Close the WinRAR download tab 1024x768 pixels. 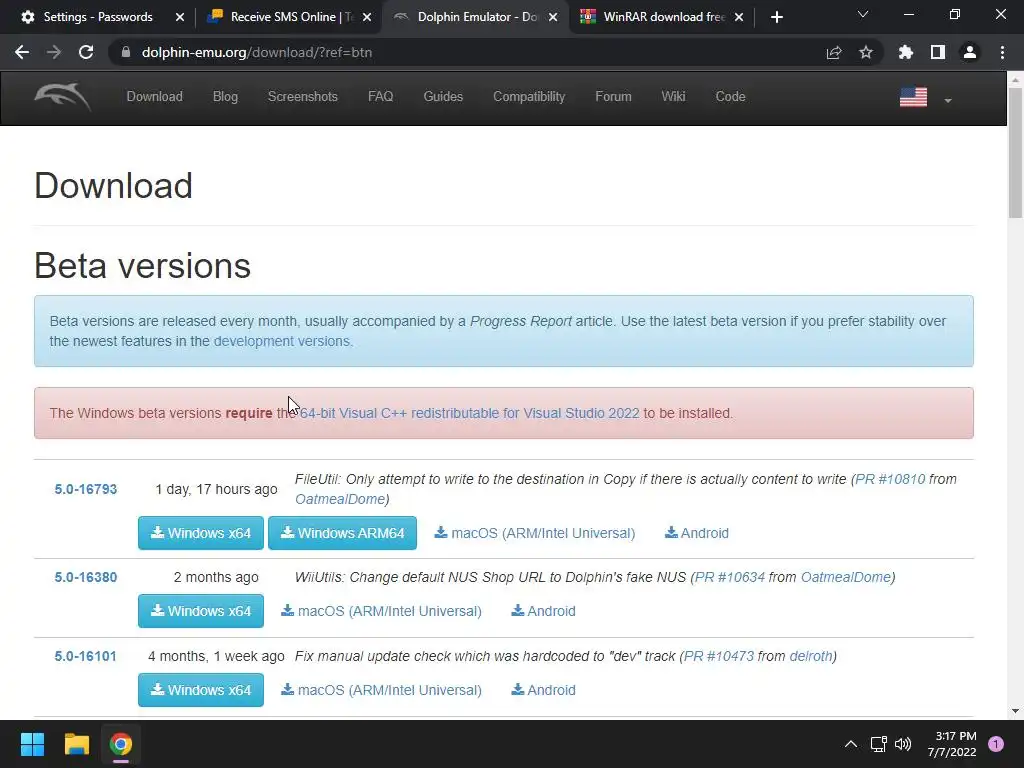739,17
